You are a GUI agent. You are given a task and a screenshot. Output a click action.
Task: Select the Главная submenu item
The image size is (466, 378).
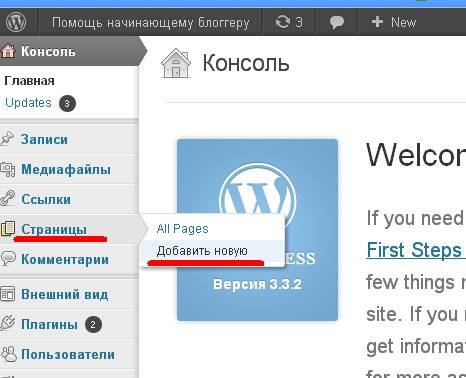29,81
